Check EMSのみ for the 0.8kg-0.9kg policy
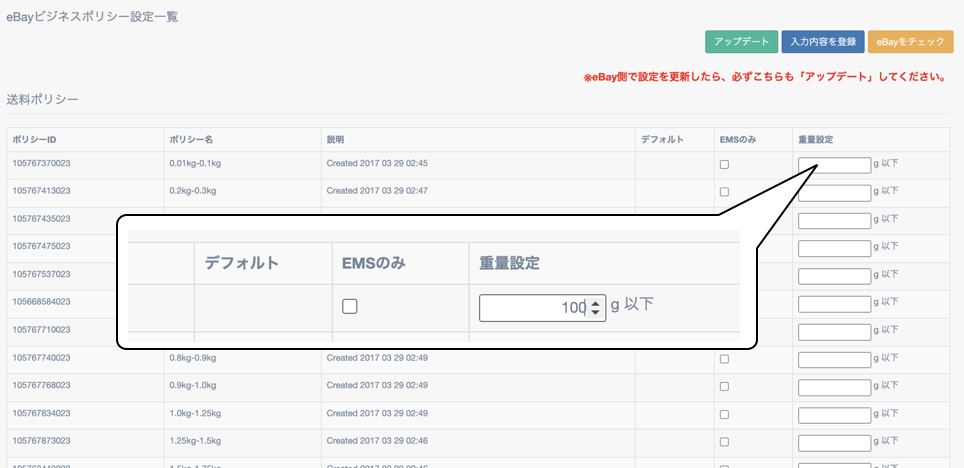964x468 pixels. point(725,359)
